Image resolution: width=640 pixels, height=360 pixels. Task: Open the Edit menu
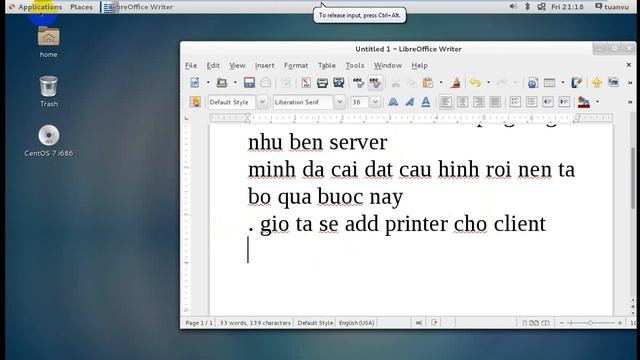[213, 65]
